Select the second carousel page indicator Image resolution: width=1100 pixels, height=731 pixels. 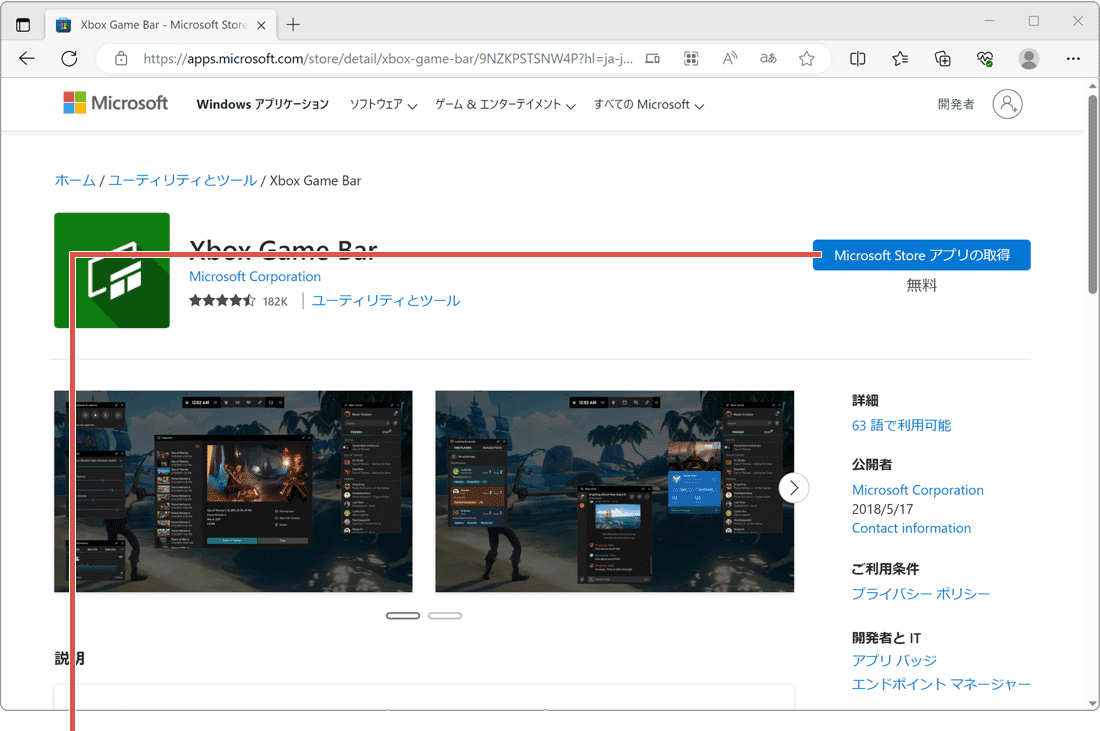[x=445, y=615]
